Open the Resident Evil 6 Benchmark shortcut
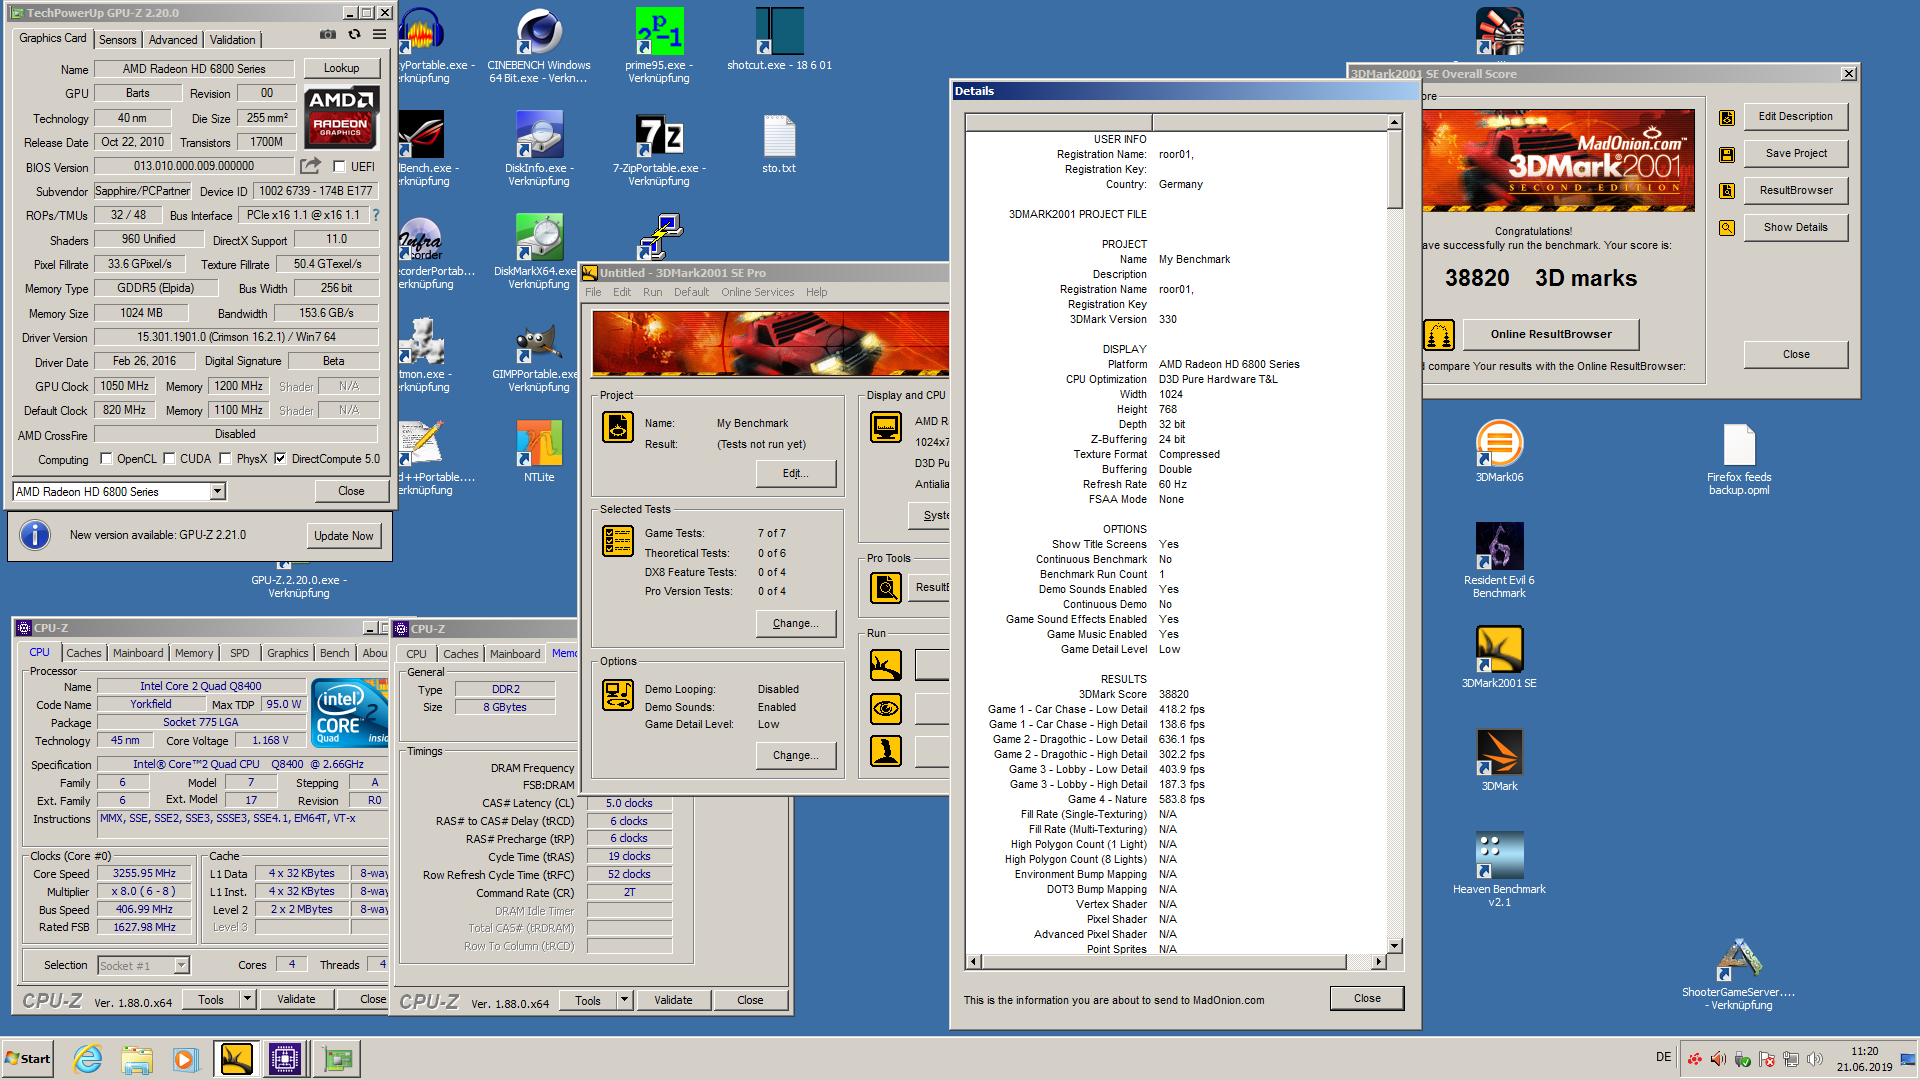 point(1499,561)
